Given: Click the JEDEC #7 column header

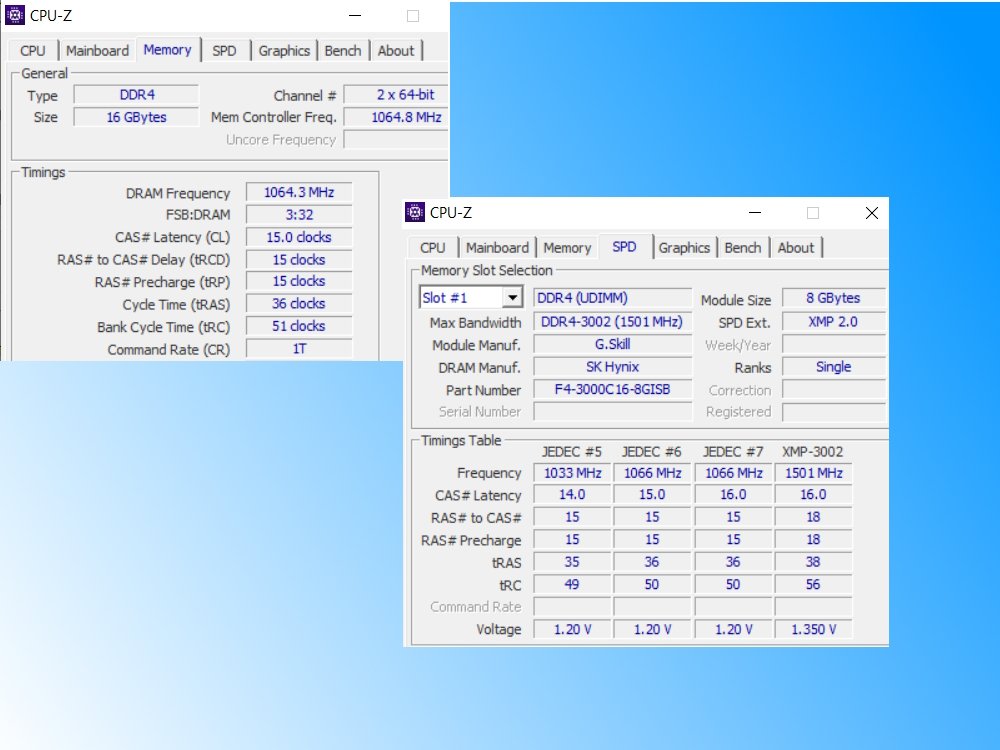Looking at the screenshot, I should [x=733, y=452].
